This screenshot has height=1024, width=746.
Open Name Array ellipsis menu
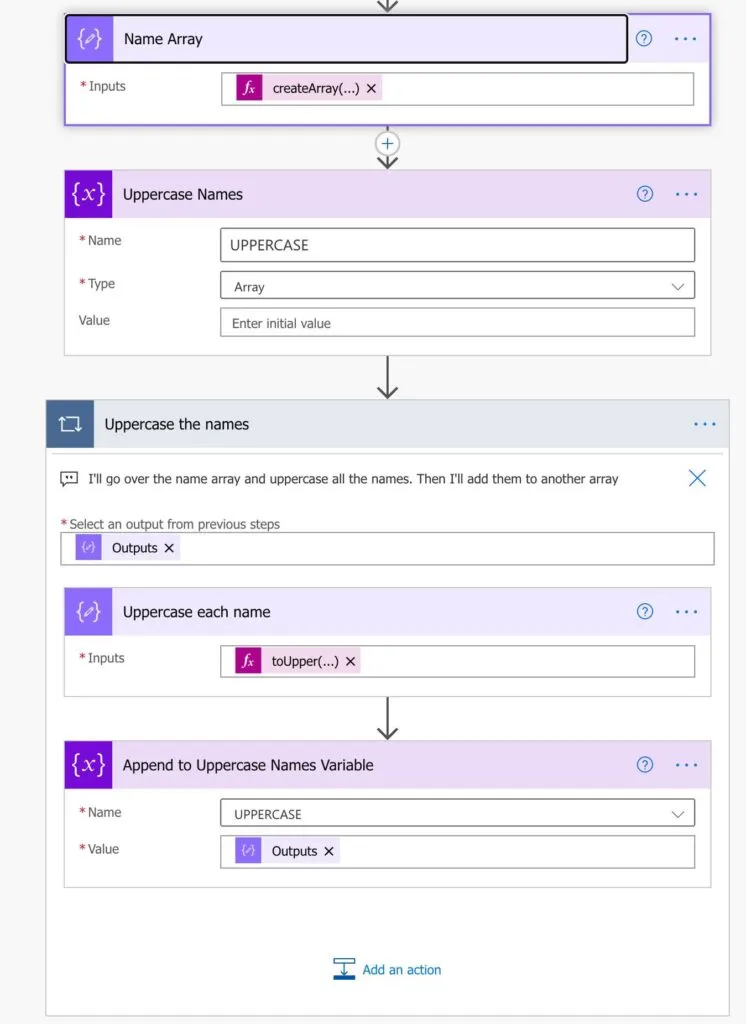[x=685, y=39]
